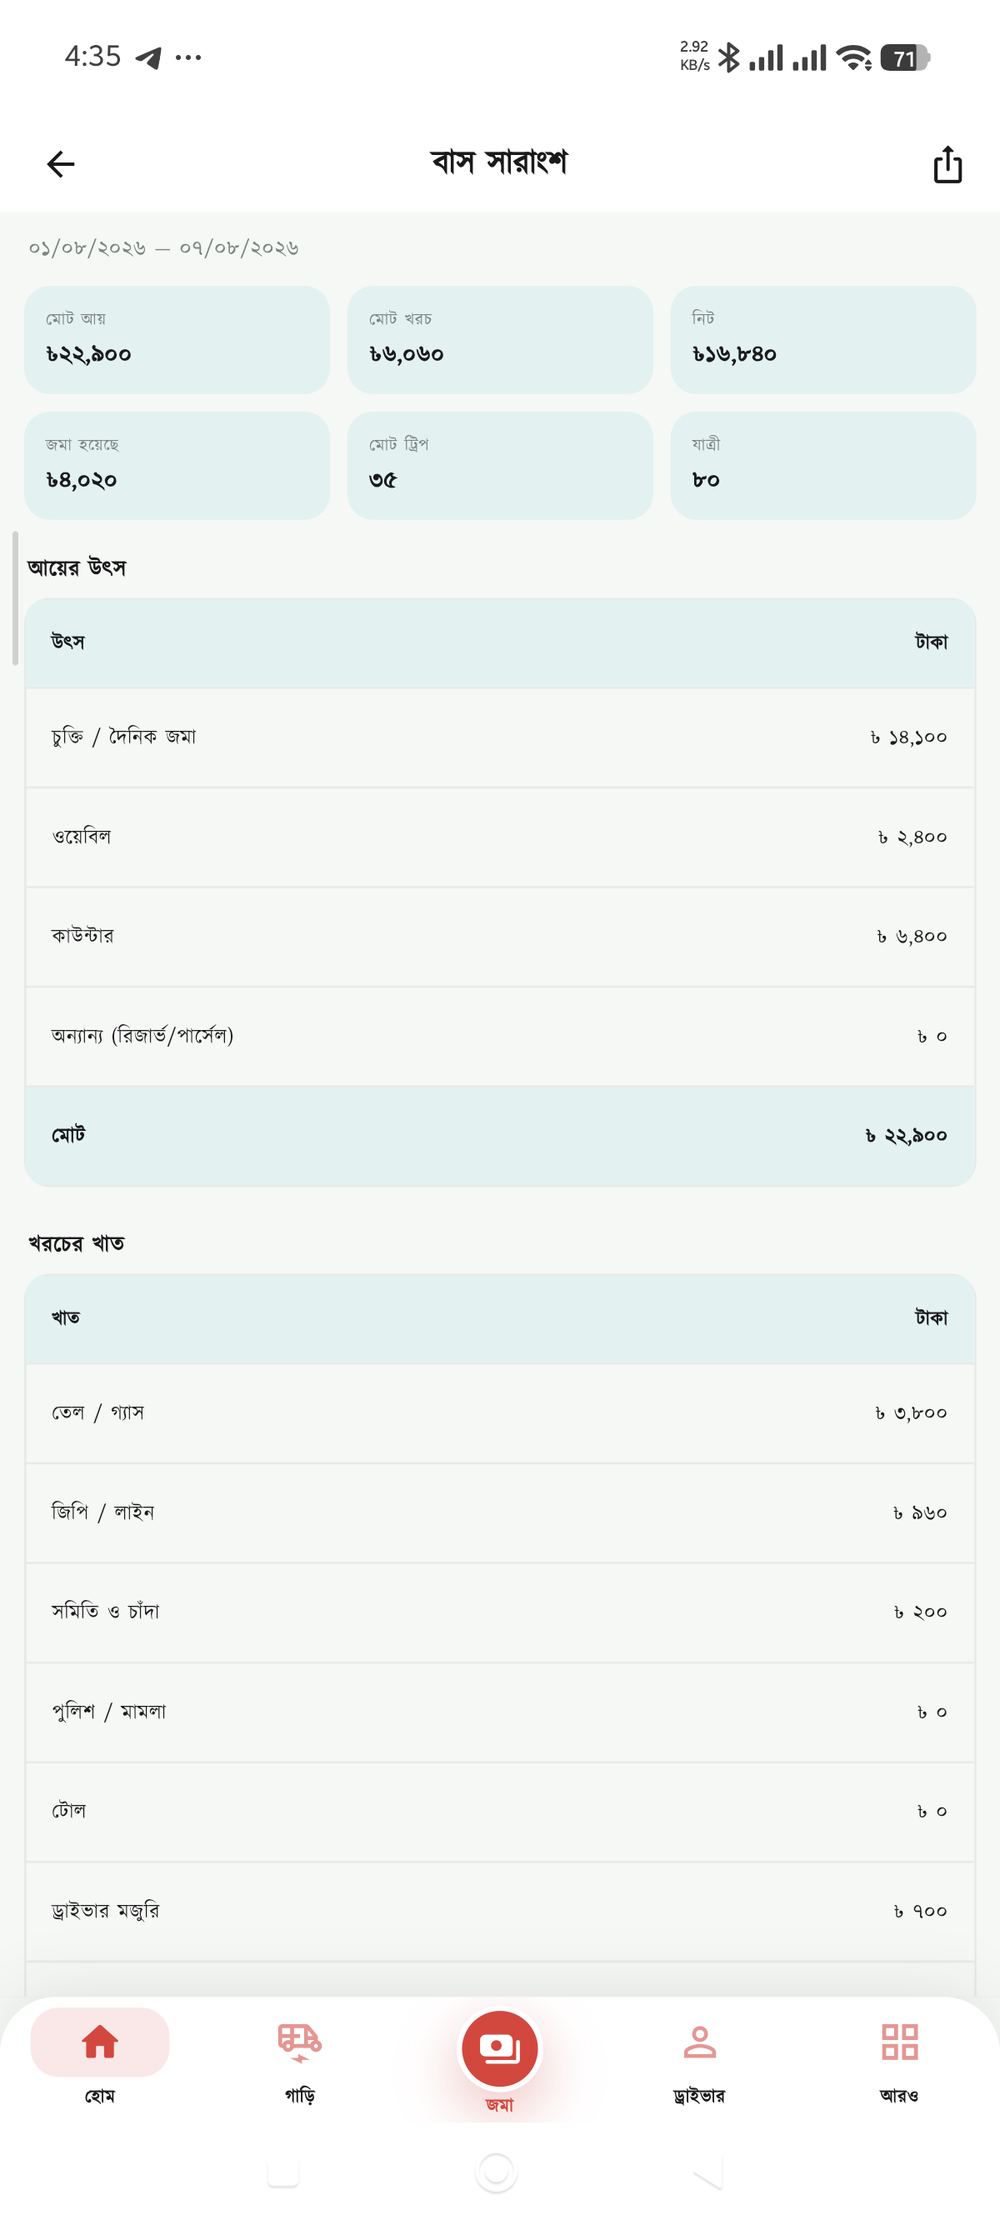This screenshot has width=1000, height=2225.
Task: Tap the জমা হয়েছে card
Action: pyautogui.click(x=177, y=465)
